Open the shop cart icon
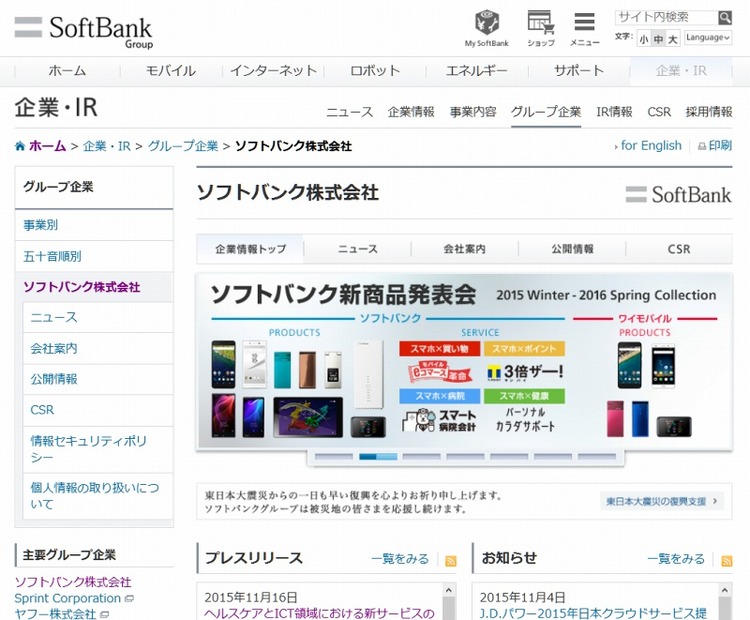 pyautogui.click(x=540, y=28)
